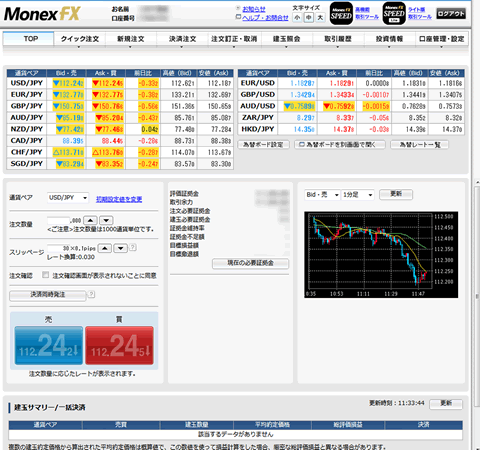Image resolution: width=480 pixels, height=450 pixels.
Task: Select large font size button 大
Action: coord(320,18)
